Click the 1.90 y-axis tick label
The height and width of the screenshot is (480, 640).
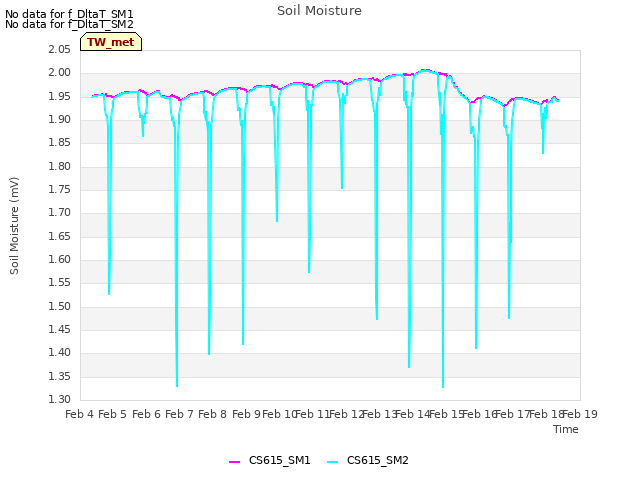59,120
